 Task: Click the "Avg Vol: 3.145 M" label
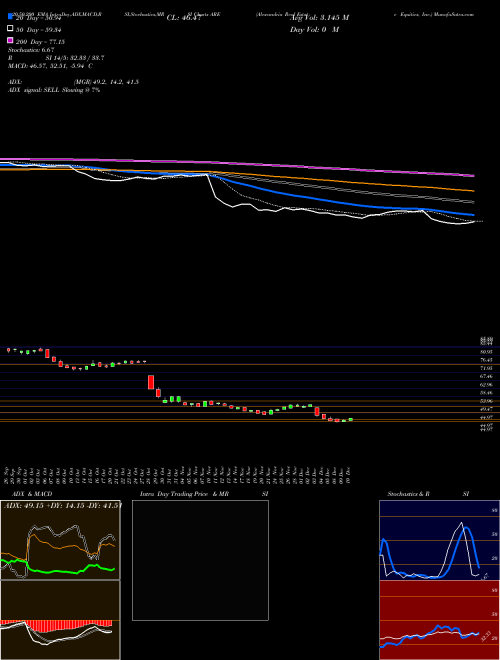[319, 18]
